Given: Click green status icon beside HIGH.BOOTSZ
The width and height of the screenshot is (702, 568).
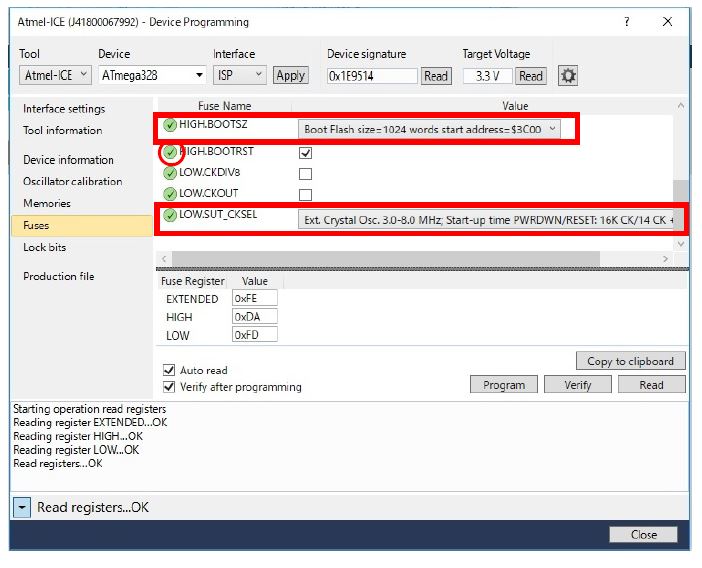Looking at the screenshot, I should pyautogui.click(x=170, y=126).
